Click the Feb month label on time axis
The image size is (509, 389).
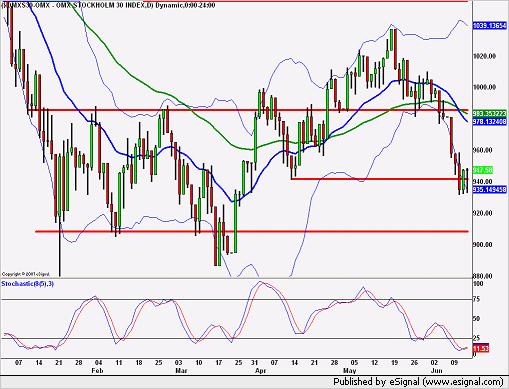pyautogui.click(x=97, y=371)
